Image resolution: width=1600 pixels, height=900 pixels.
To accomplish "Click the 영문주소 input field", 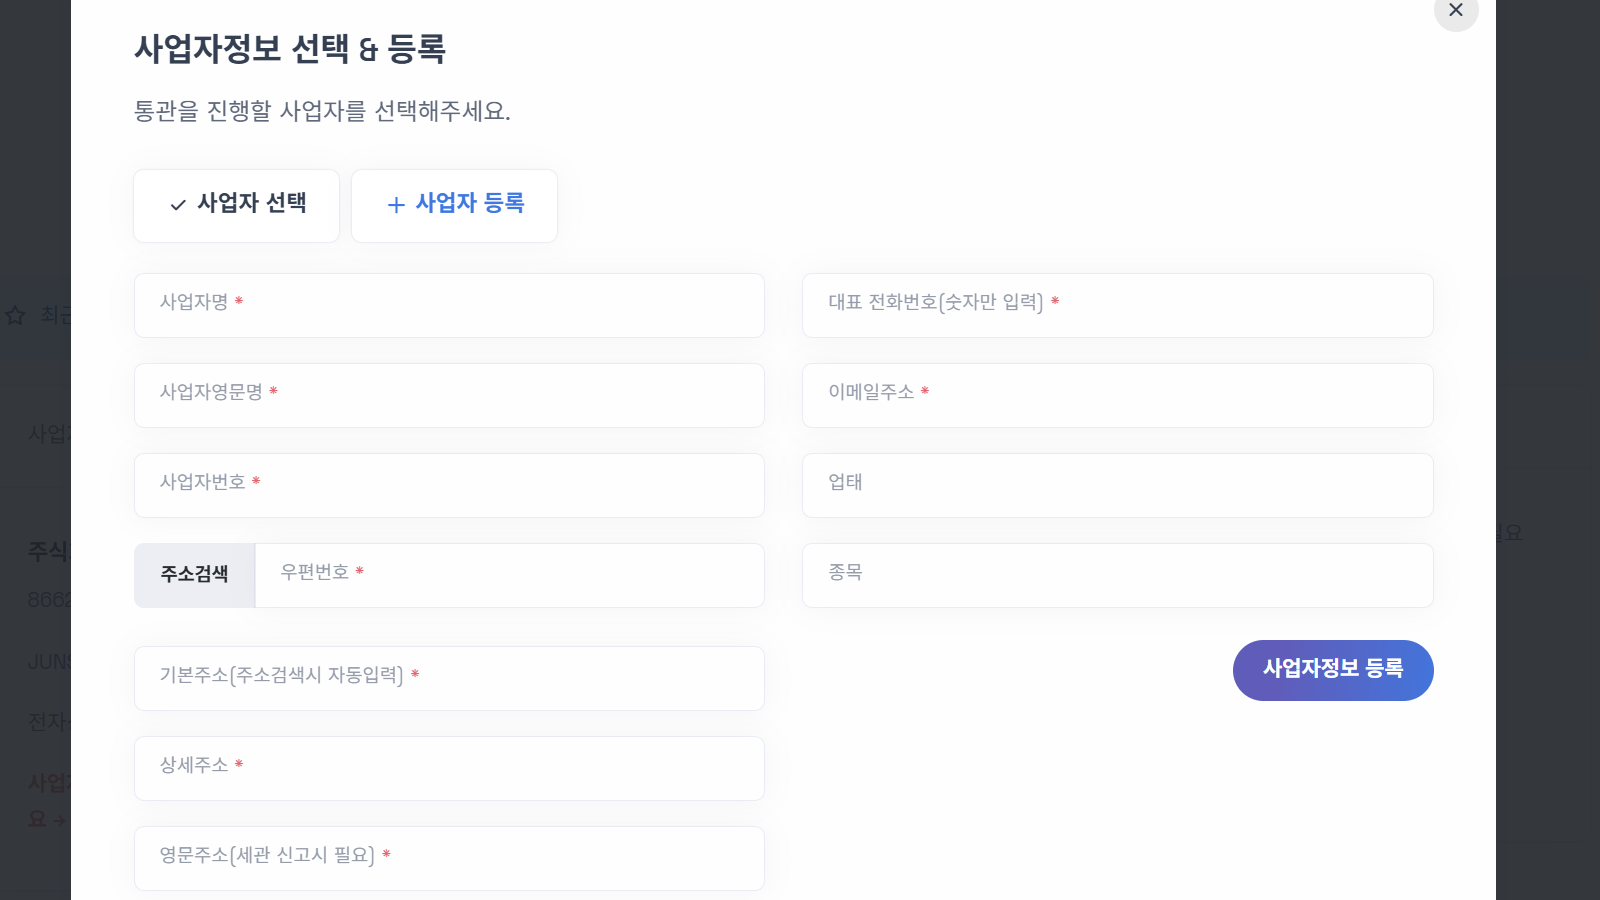I will (449, 858).
